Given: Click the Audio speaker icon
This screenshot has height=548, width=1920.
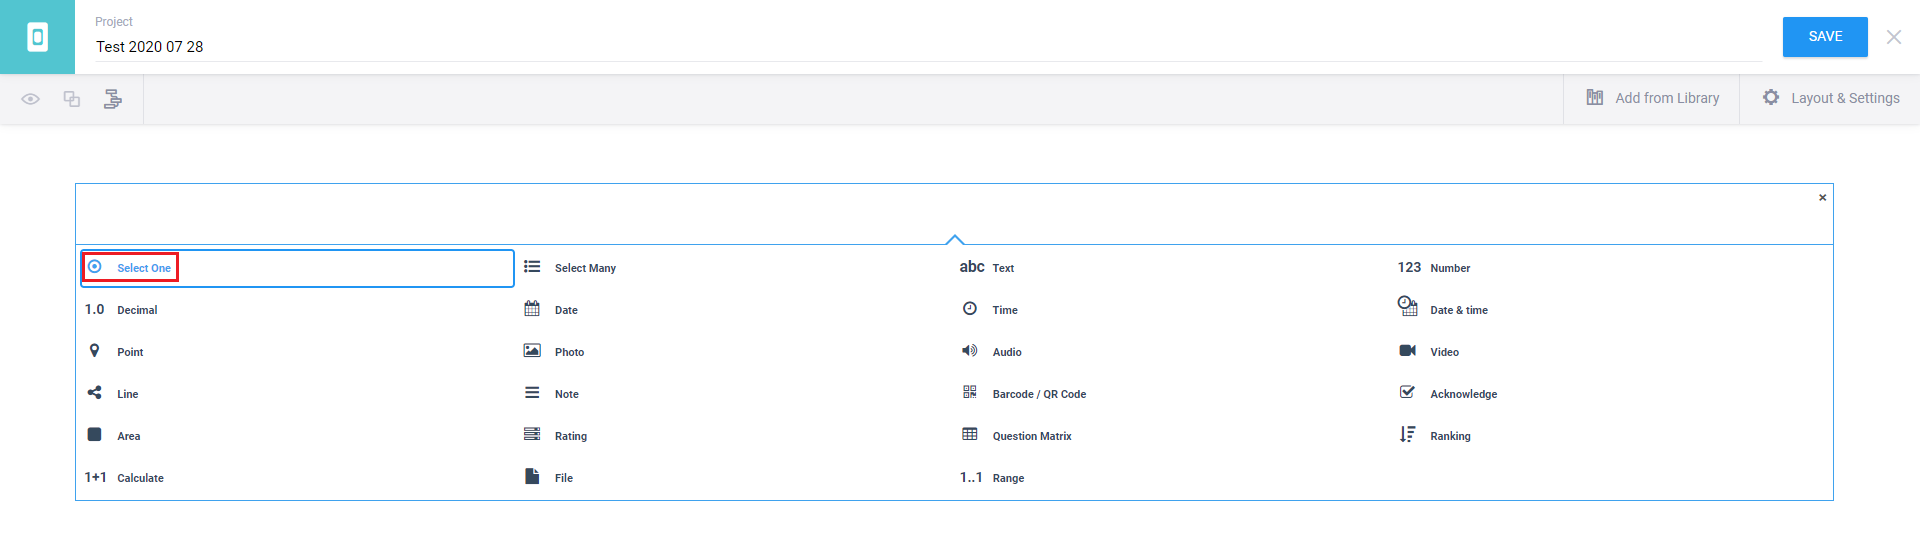Looking at the screenshot, I should (969, 351).
